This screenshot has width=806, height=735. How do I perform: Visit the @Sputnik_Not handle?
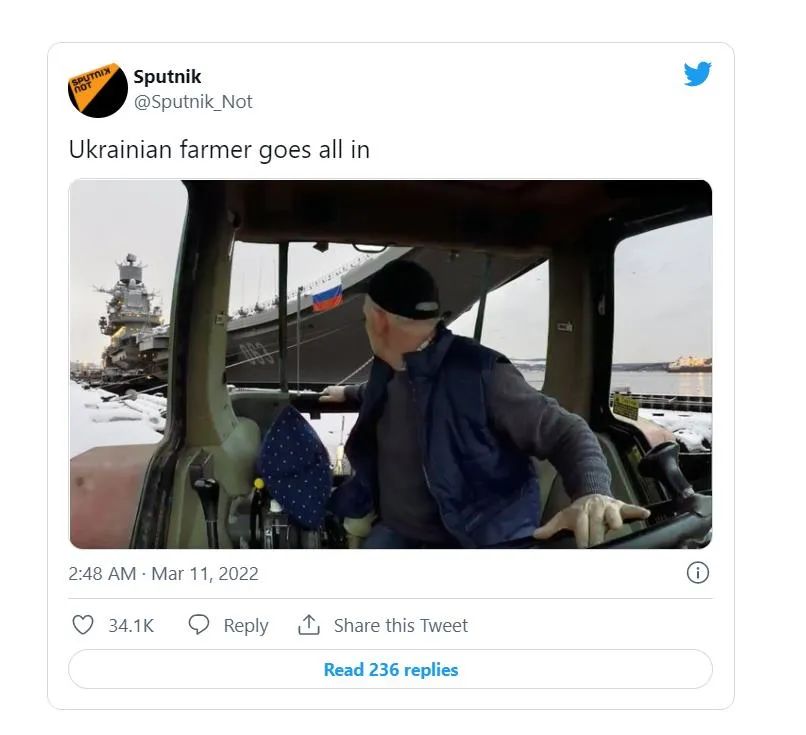click(x=193, y=102)
